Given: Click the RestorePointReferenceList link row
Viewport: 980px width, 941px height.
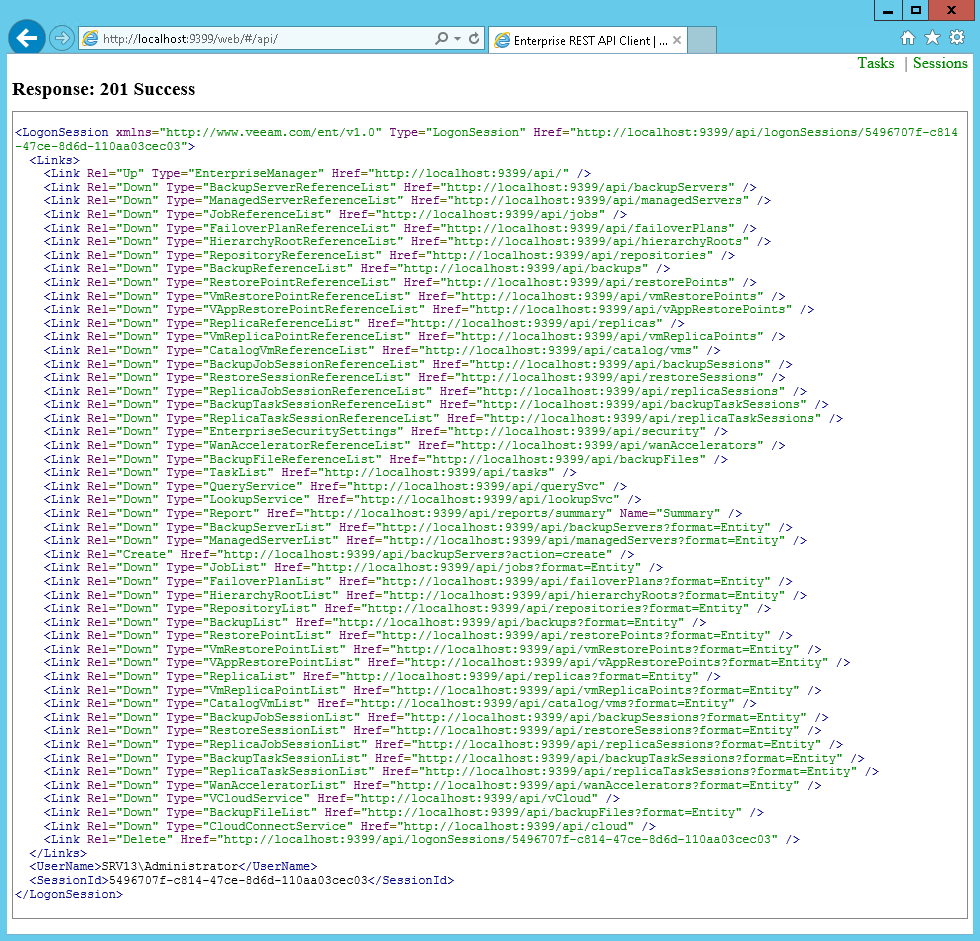Looking at the screenshot, I should pos(400,282).
